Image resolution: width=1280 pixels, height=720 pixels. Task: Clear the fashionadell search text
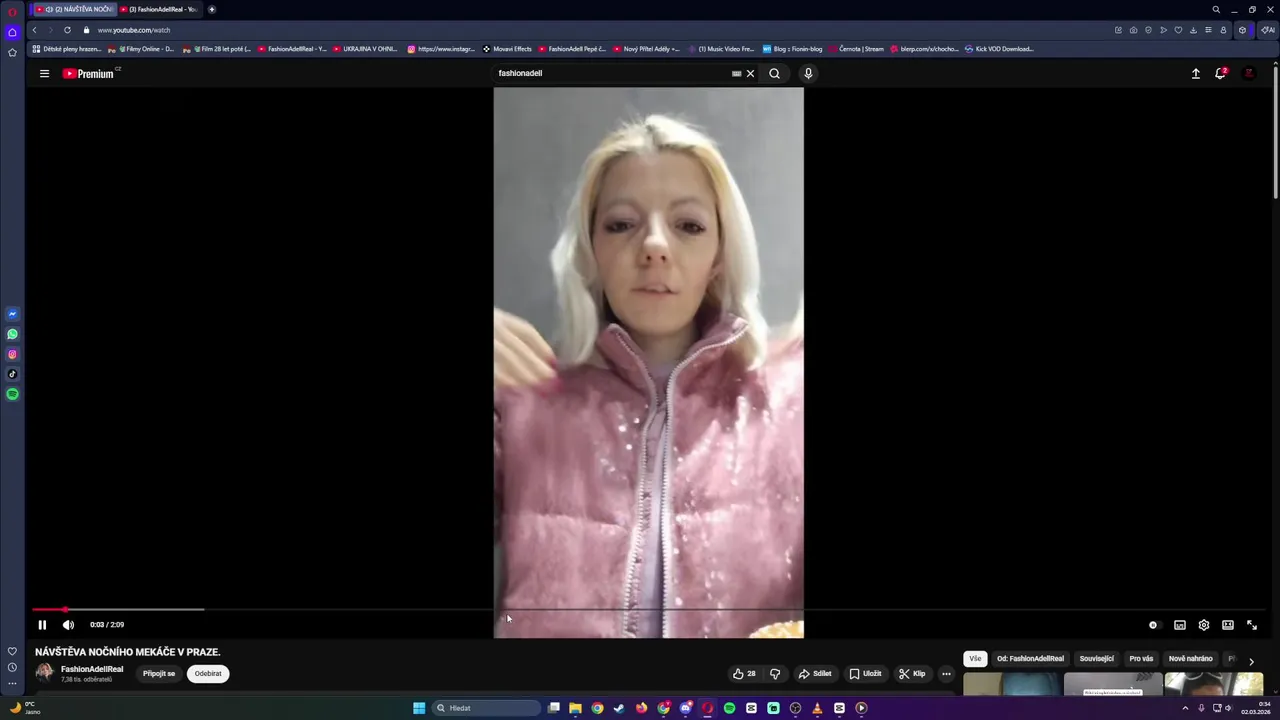click(750, 73)
